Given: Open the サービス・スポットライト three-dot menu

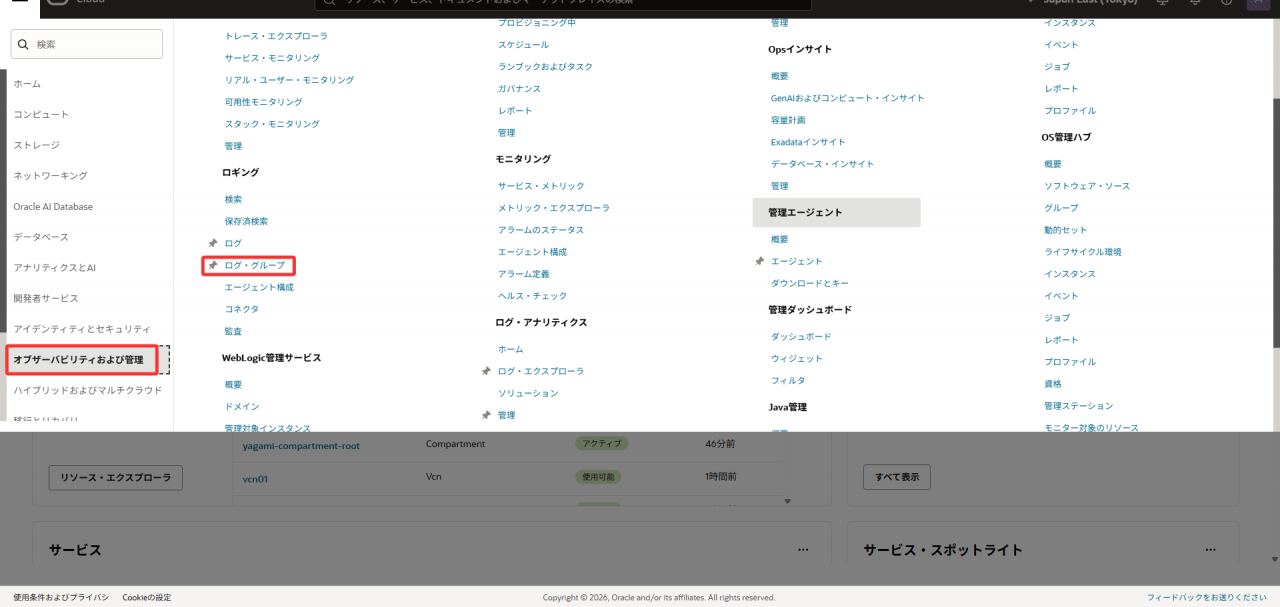Looking at the screenshot, I should (x=1211, y=550).
